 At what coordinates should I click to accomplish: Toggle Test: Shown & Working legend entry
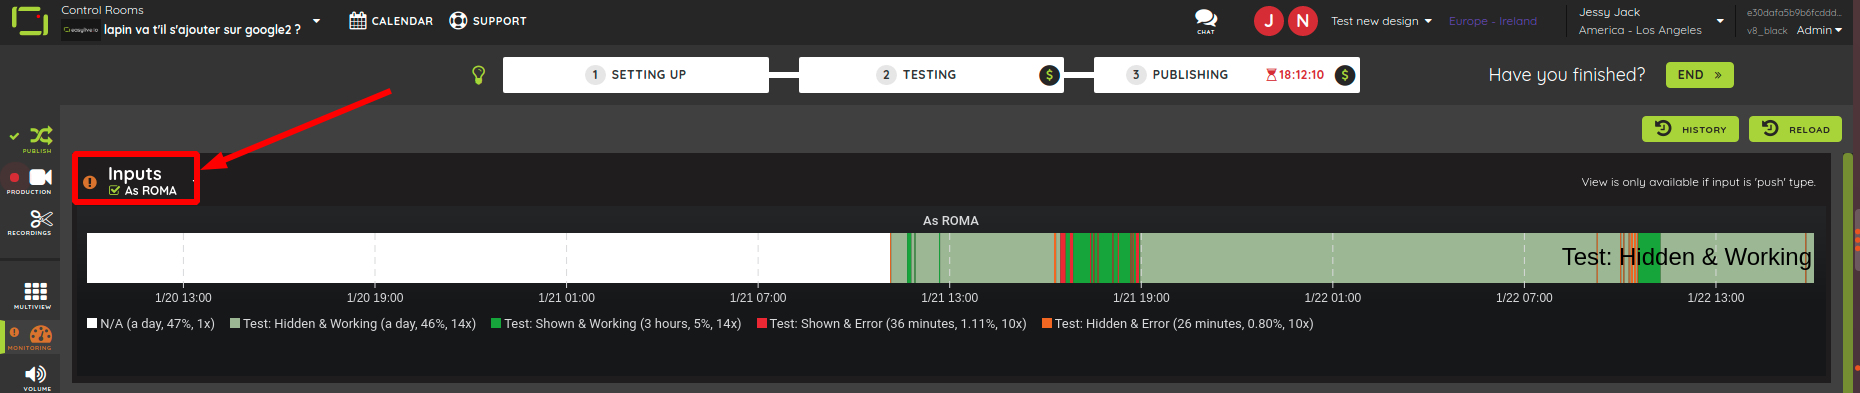[x=616, y=324]
